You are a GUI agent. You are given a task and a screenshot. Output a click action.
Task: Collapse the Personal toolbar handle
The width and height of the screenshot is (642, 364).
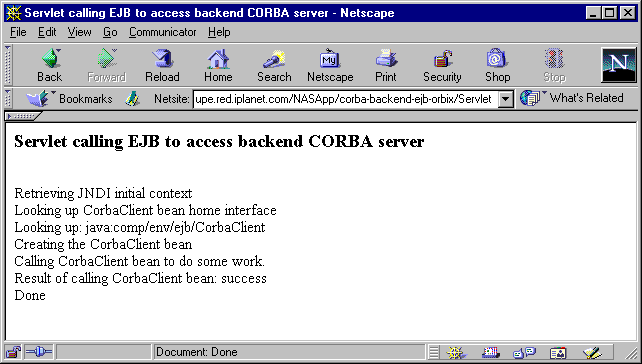tap(23, 116)
